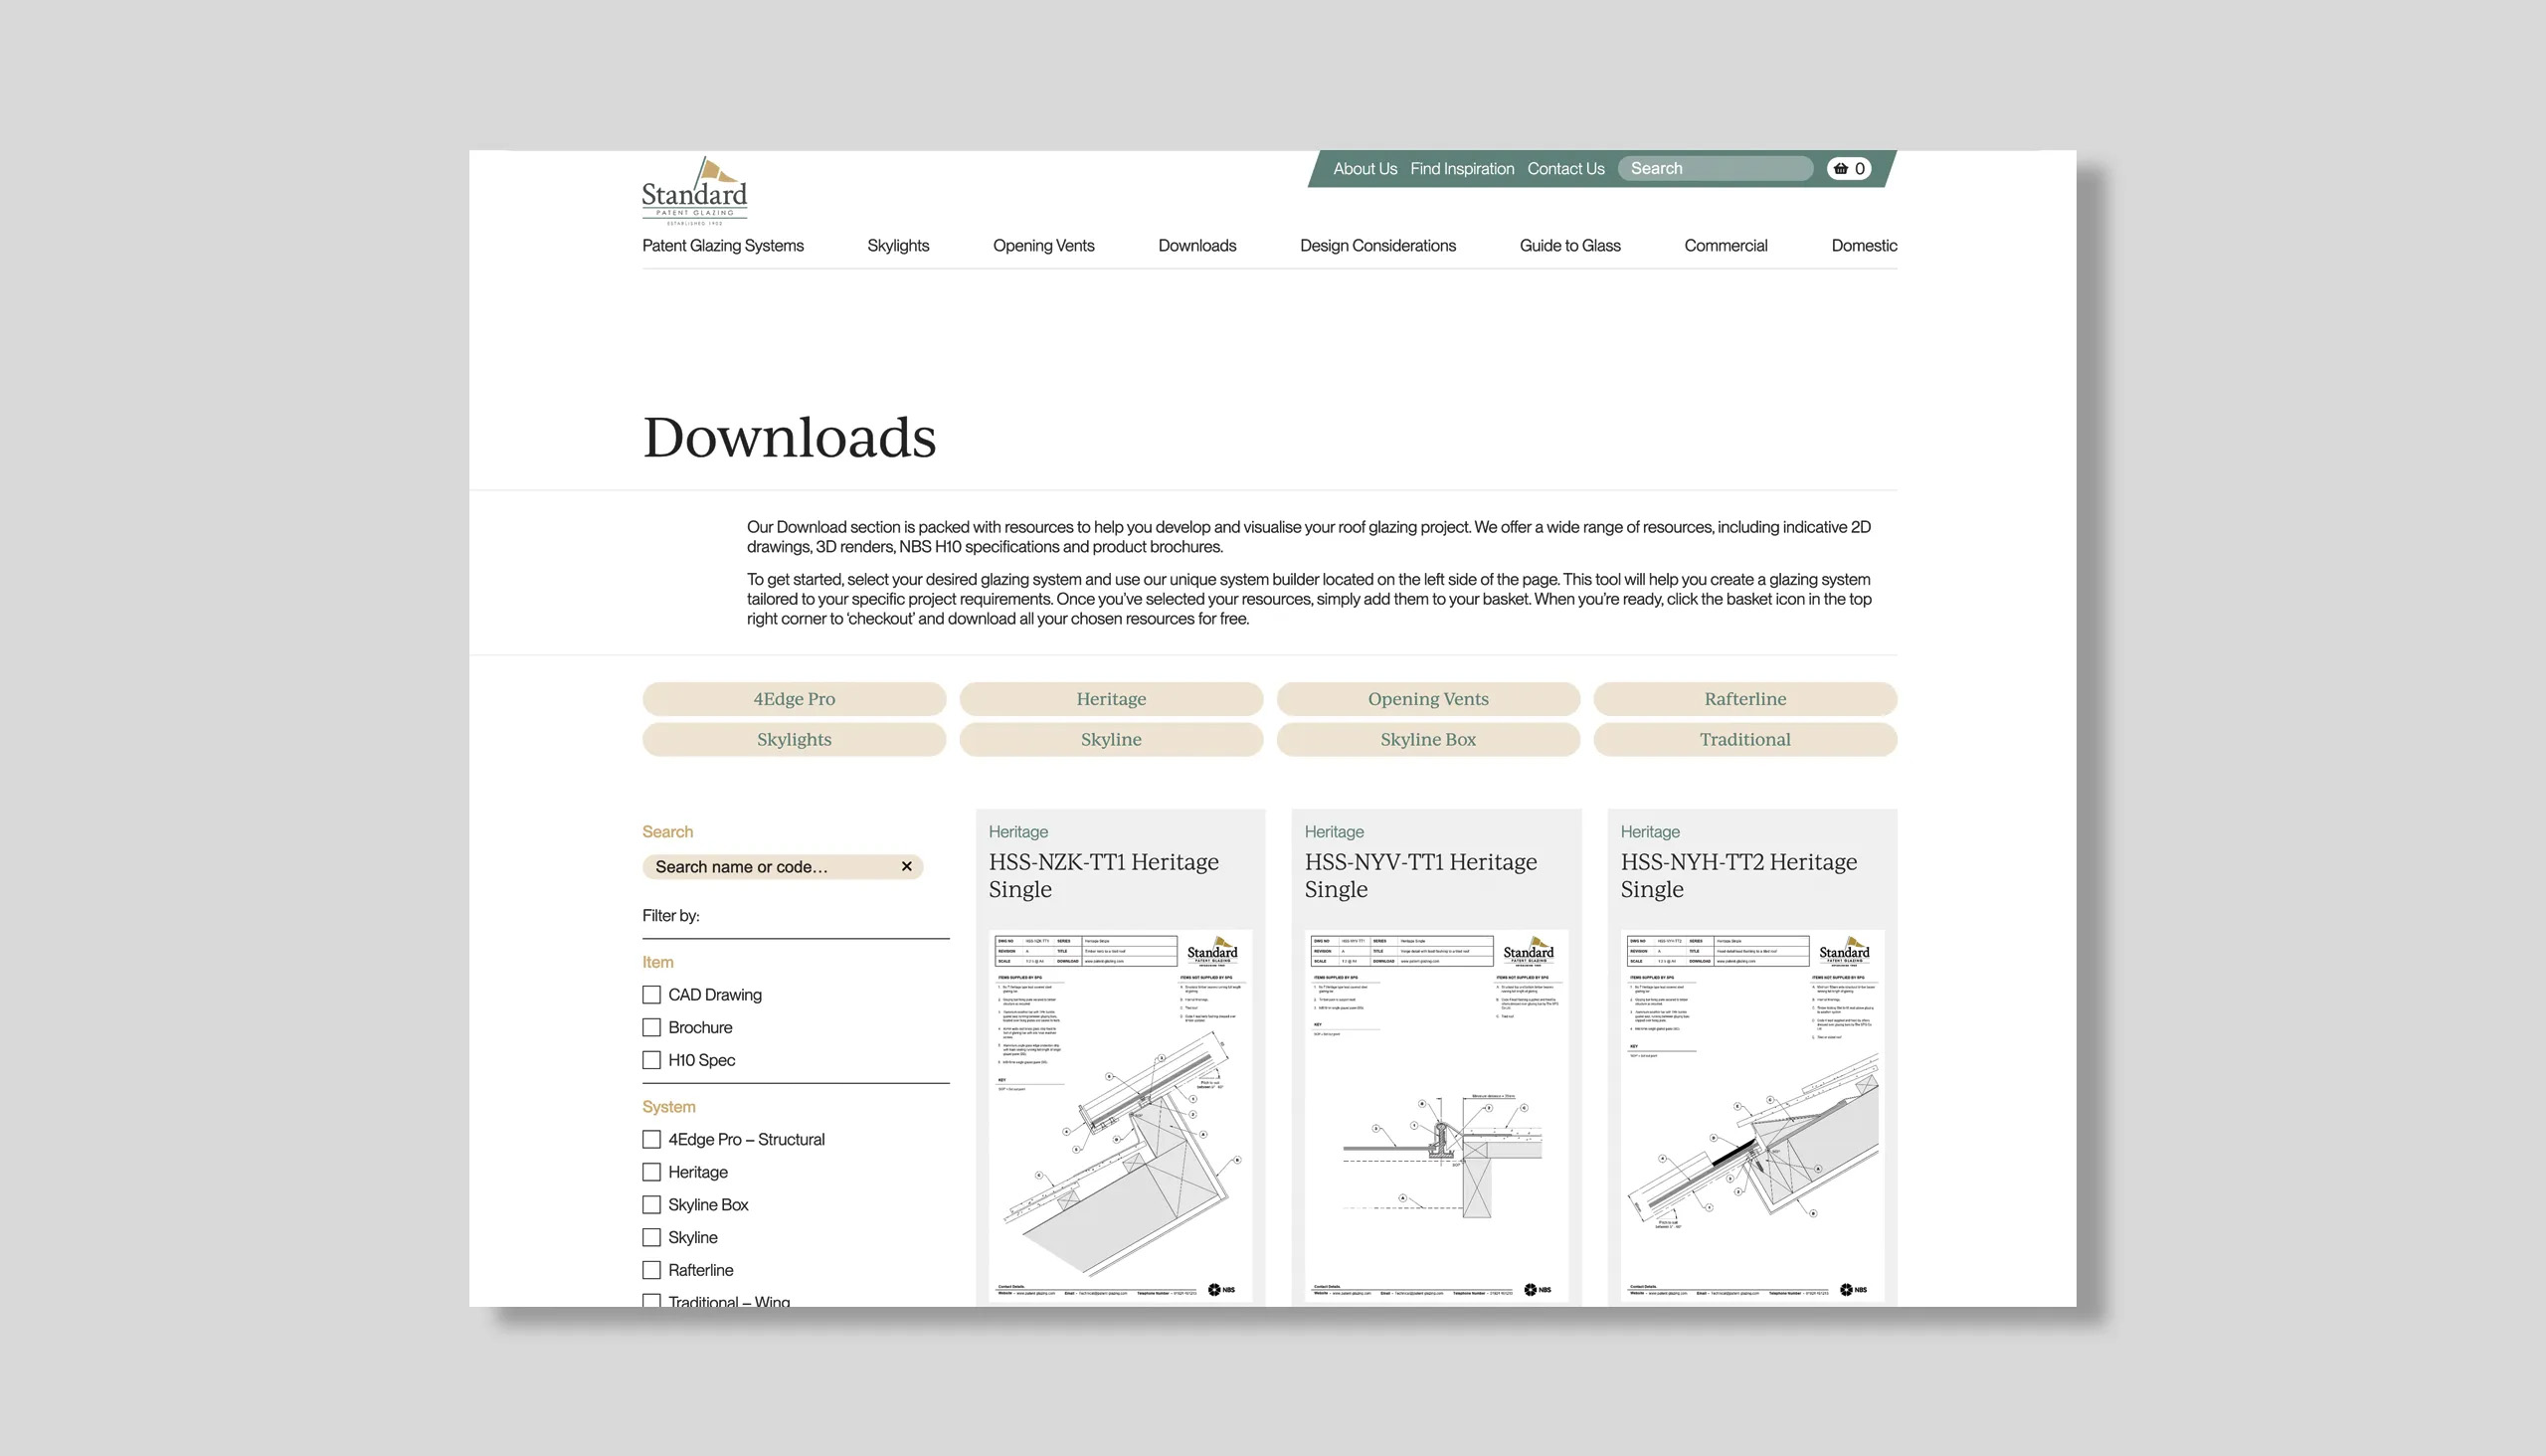This screenshot has height=1456, width=2546.
Task: Open the HSS-NZK-TT1 Heritage drawing thumbnail
Action: coord(1119,1115)
